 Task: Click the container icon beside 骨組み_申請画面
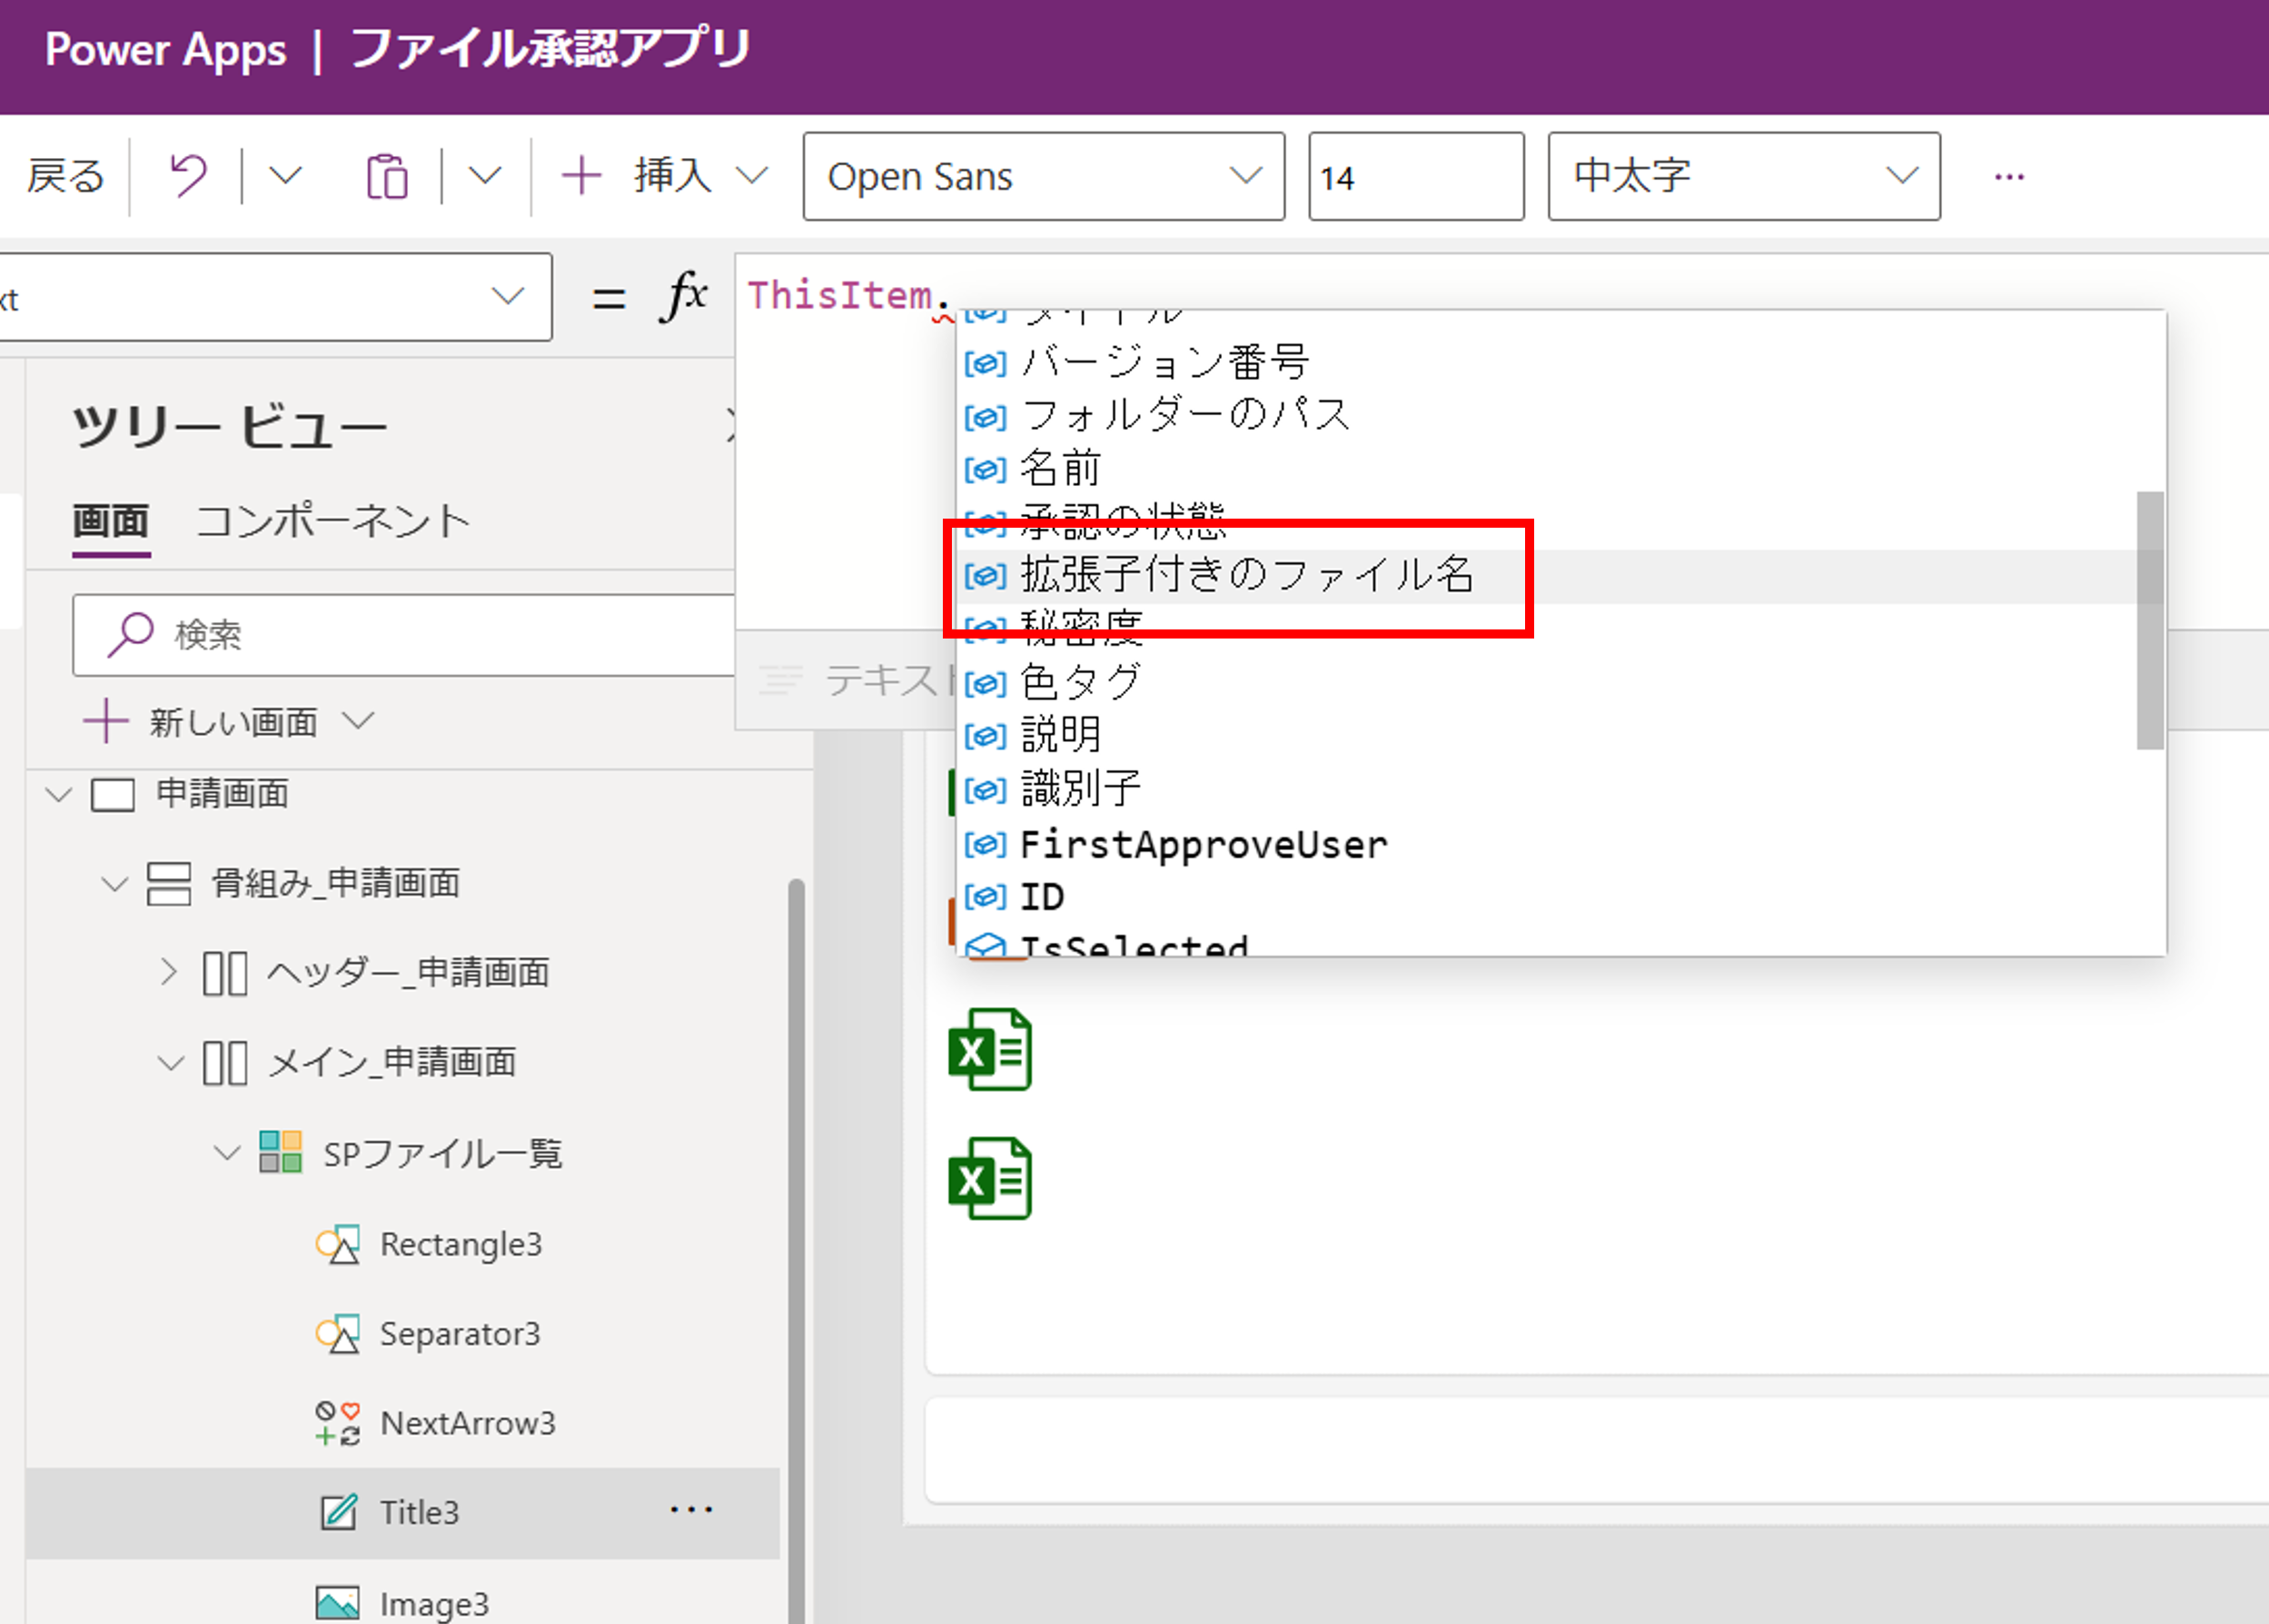(x=169, y=884)
